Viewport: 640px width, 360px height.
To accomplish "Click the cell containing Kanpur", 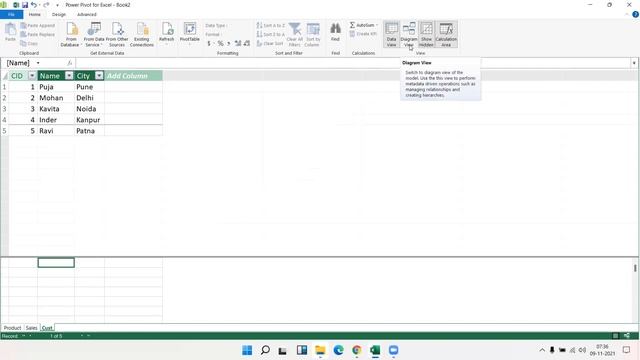I will click(89, 120).
